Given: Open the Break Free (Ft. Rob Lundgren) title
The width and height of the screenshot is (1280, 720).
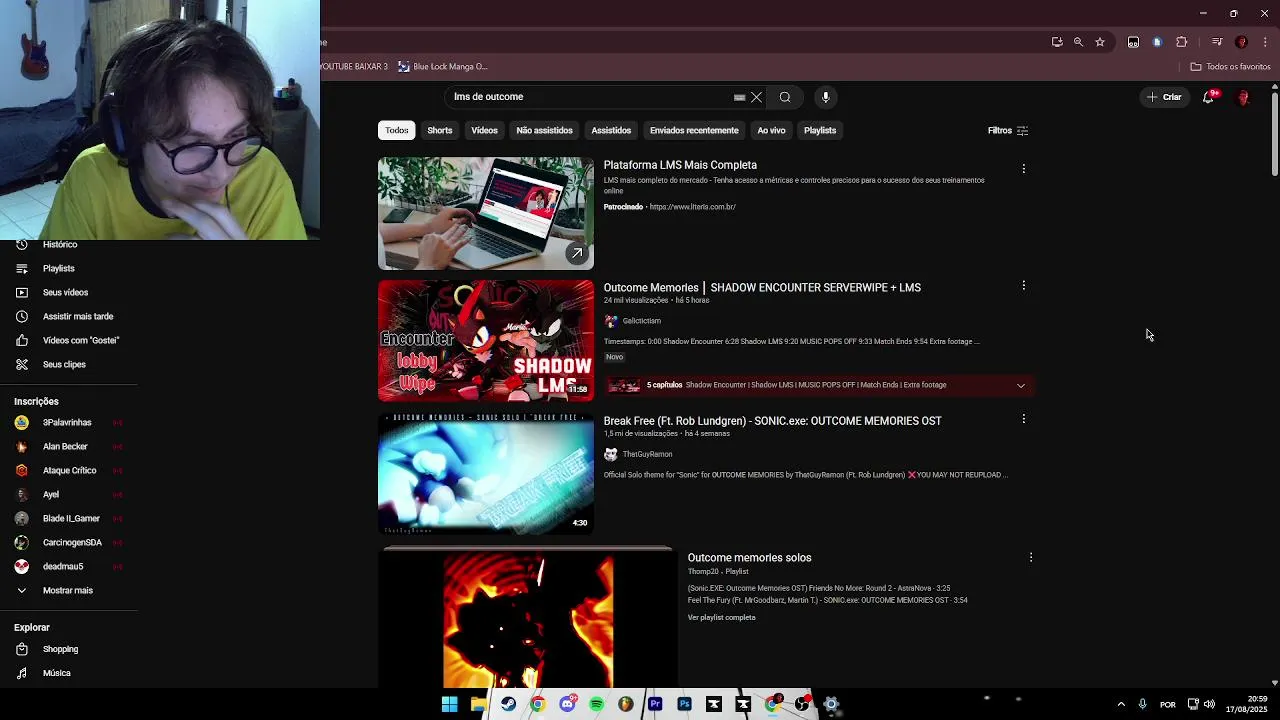Looking at the screenshot, I should [772, 421].
